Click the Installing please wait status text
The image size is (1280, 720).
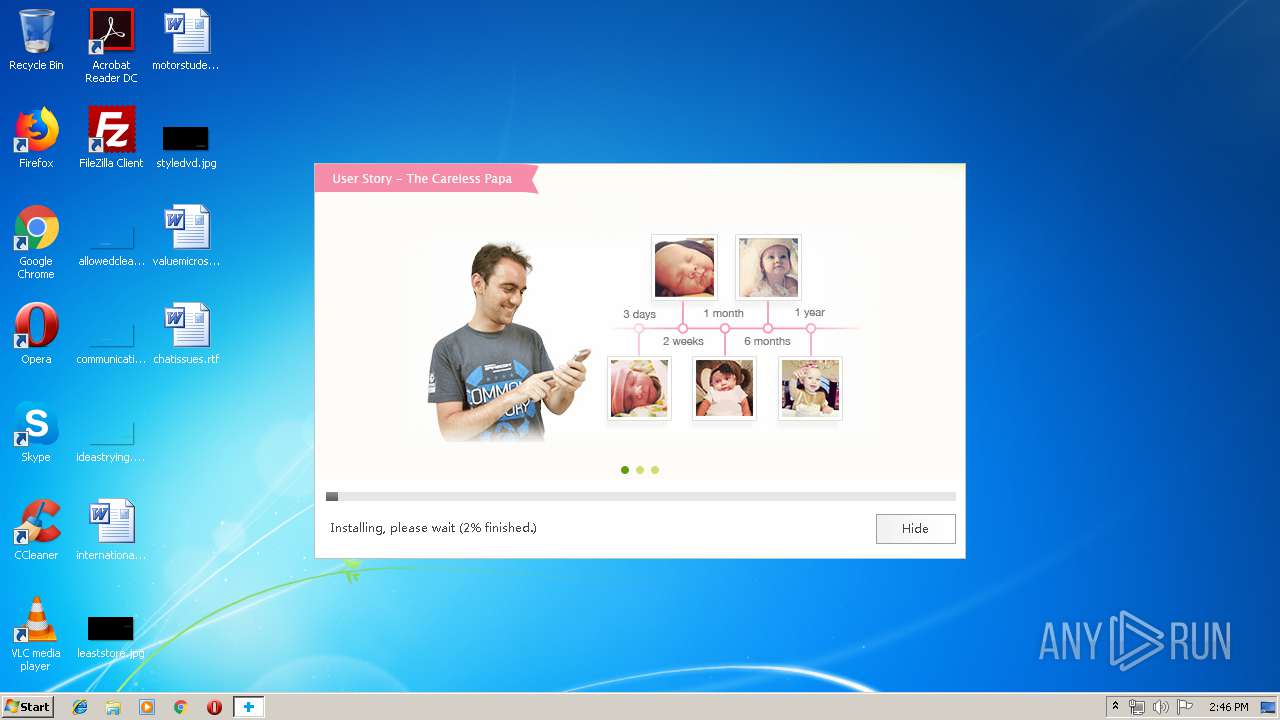433,528
